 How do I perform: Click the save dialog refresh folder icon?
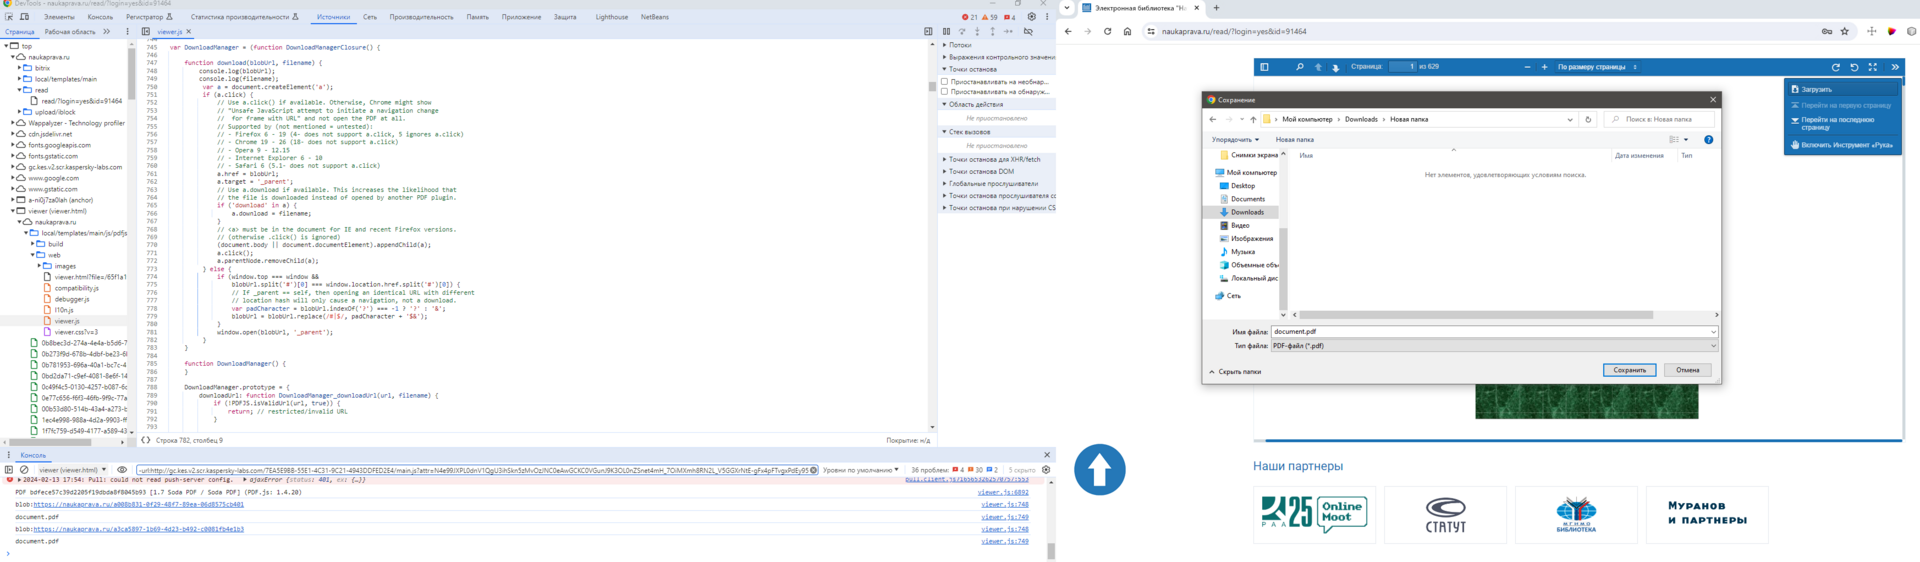point(1588,119)
